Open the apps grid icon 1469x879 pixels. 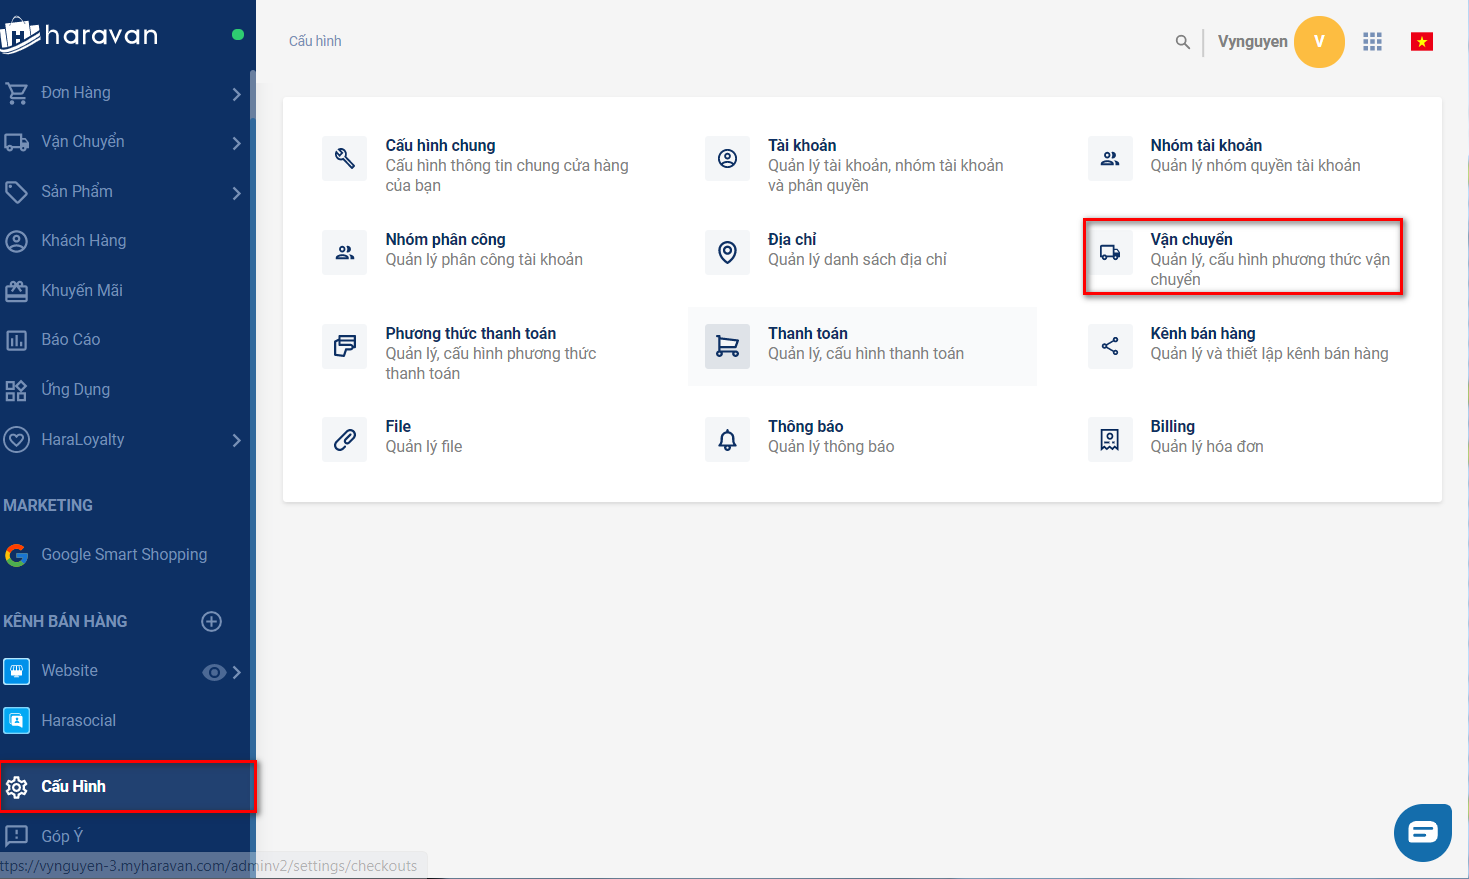coord(1372,42)
